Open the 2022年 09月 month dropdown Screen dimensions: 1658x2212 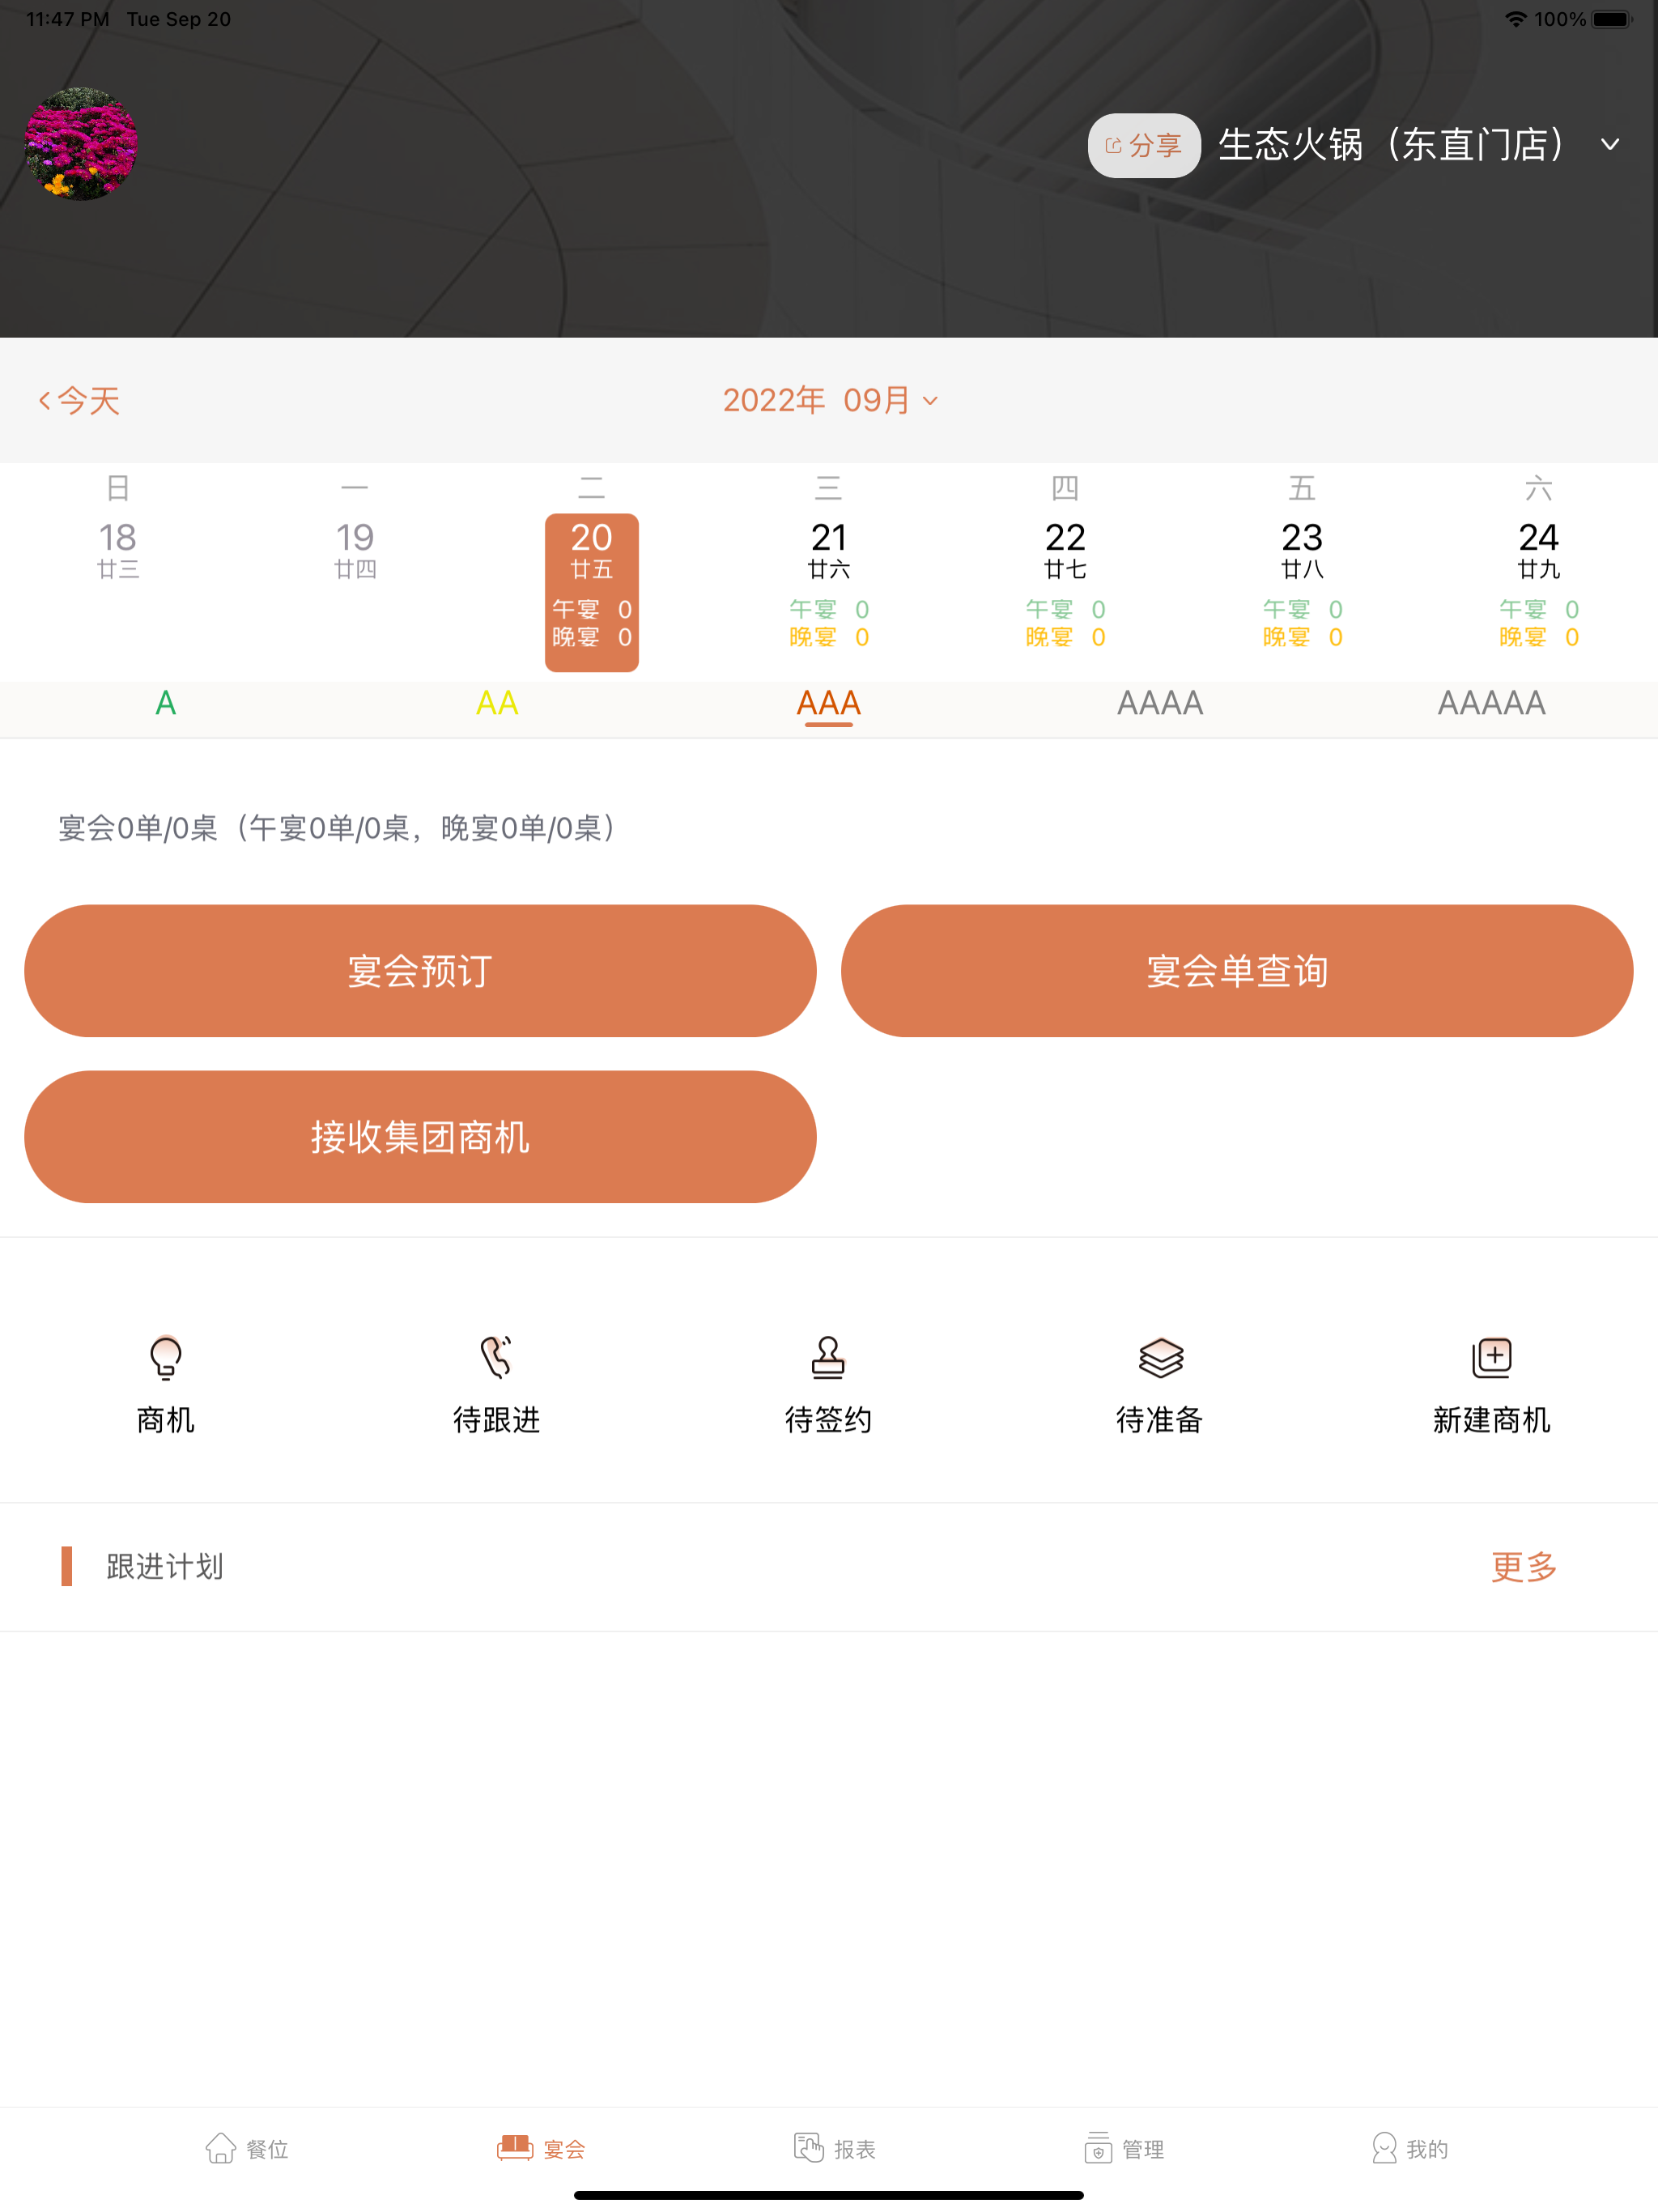(x=830, y=400)
